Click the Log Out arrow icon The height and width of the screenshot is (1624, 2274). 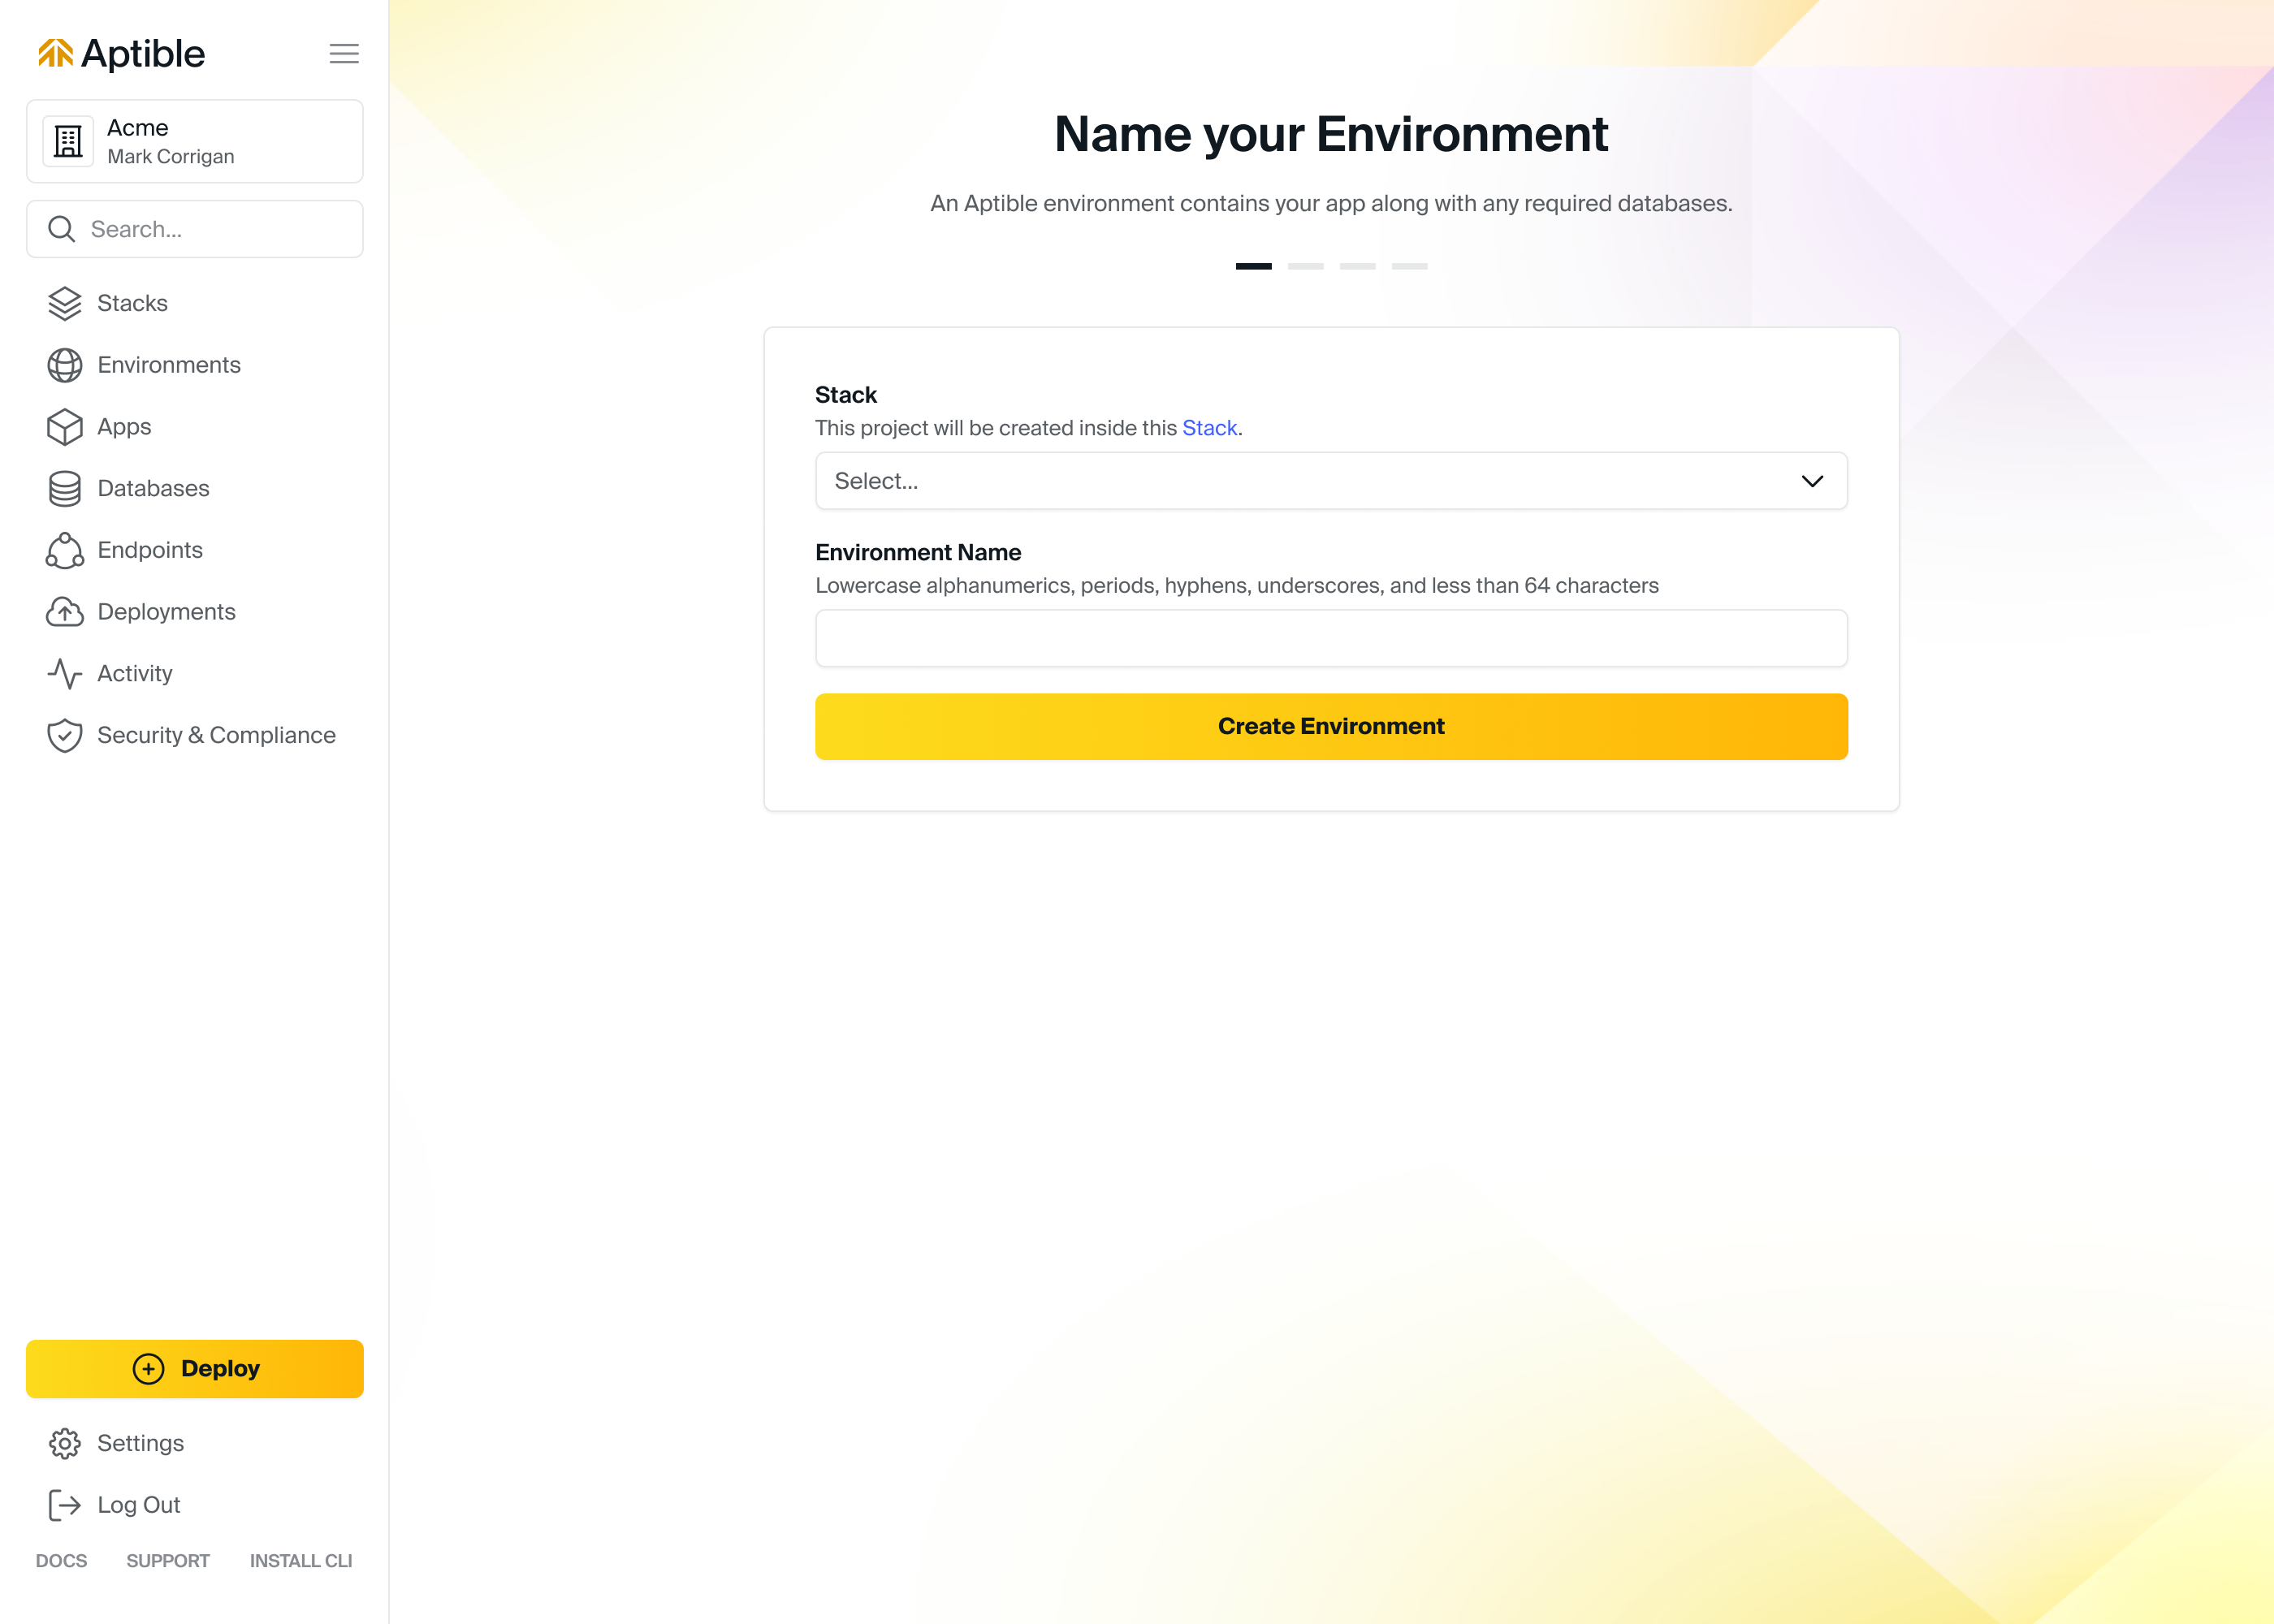[x=65, y=1505]
